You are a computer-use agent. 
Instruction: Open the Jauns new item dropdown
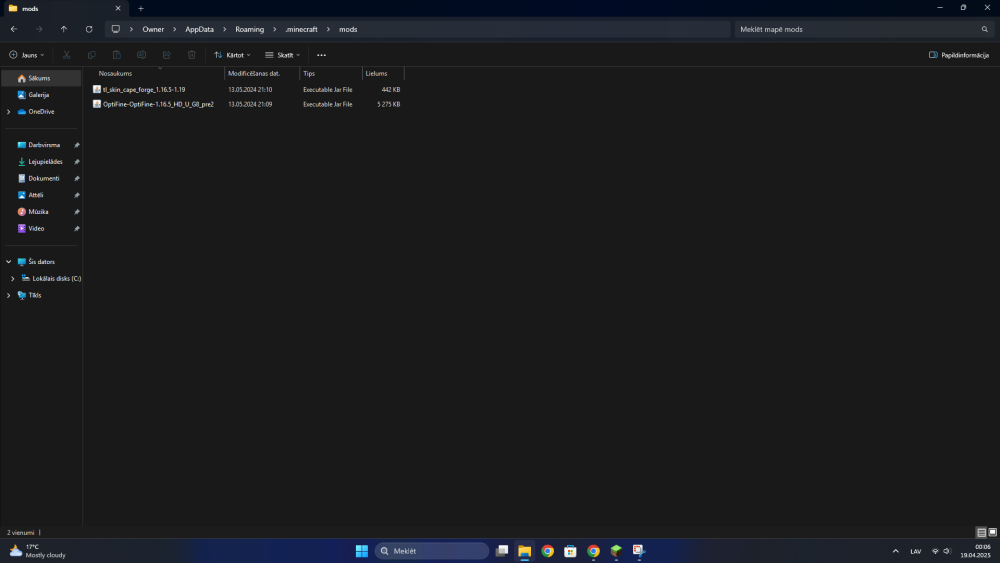27,55
